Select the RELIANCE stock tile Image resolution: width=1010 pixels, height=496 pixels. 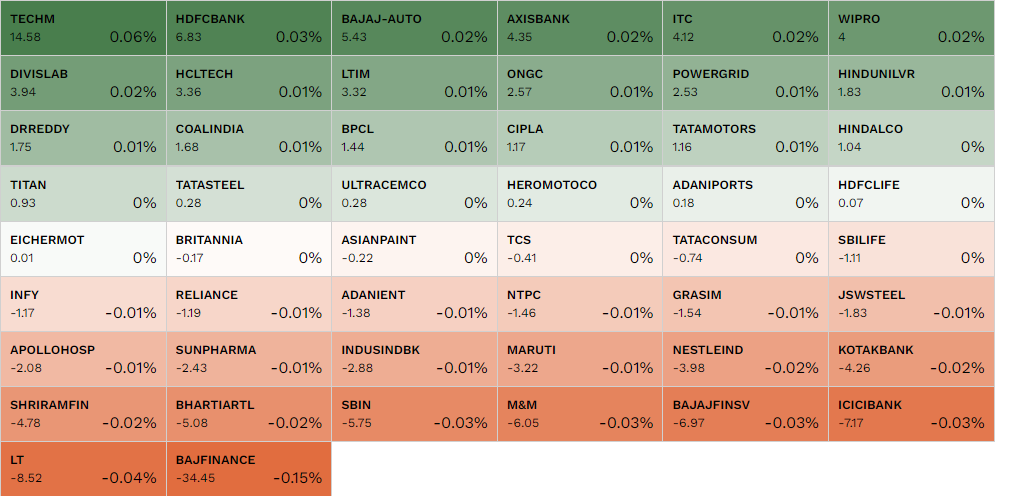coord(248,304)
